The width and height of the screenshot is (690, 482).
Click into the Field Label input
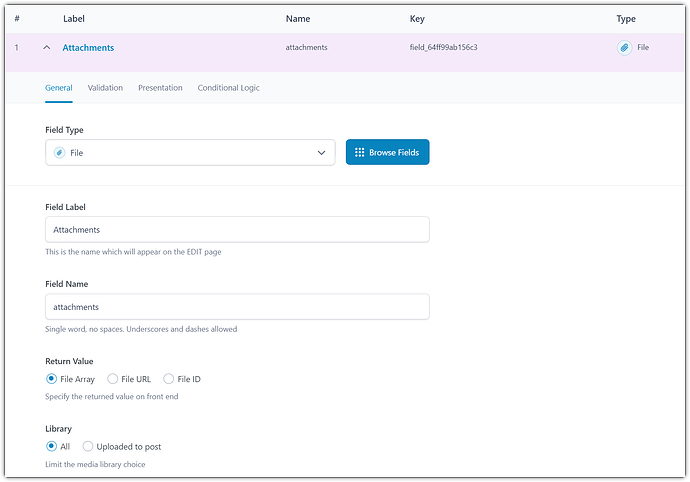[237, 230]
